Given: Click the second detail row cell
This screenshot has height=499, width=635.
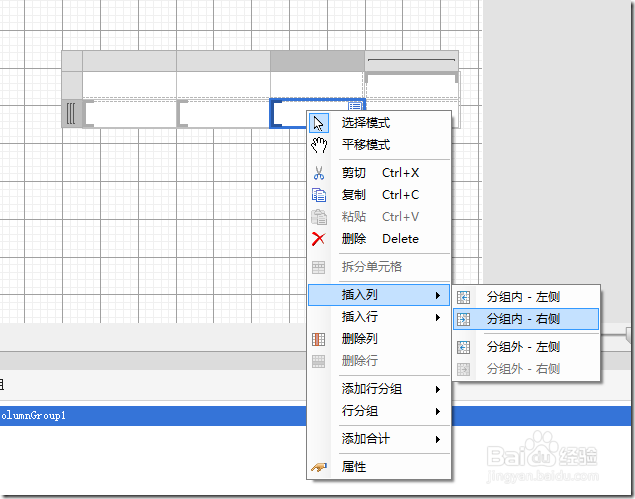Looking at the screenshot, I should (223, 114).
